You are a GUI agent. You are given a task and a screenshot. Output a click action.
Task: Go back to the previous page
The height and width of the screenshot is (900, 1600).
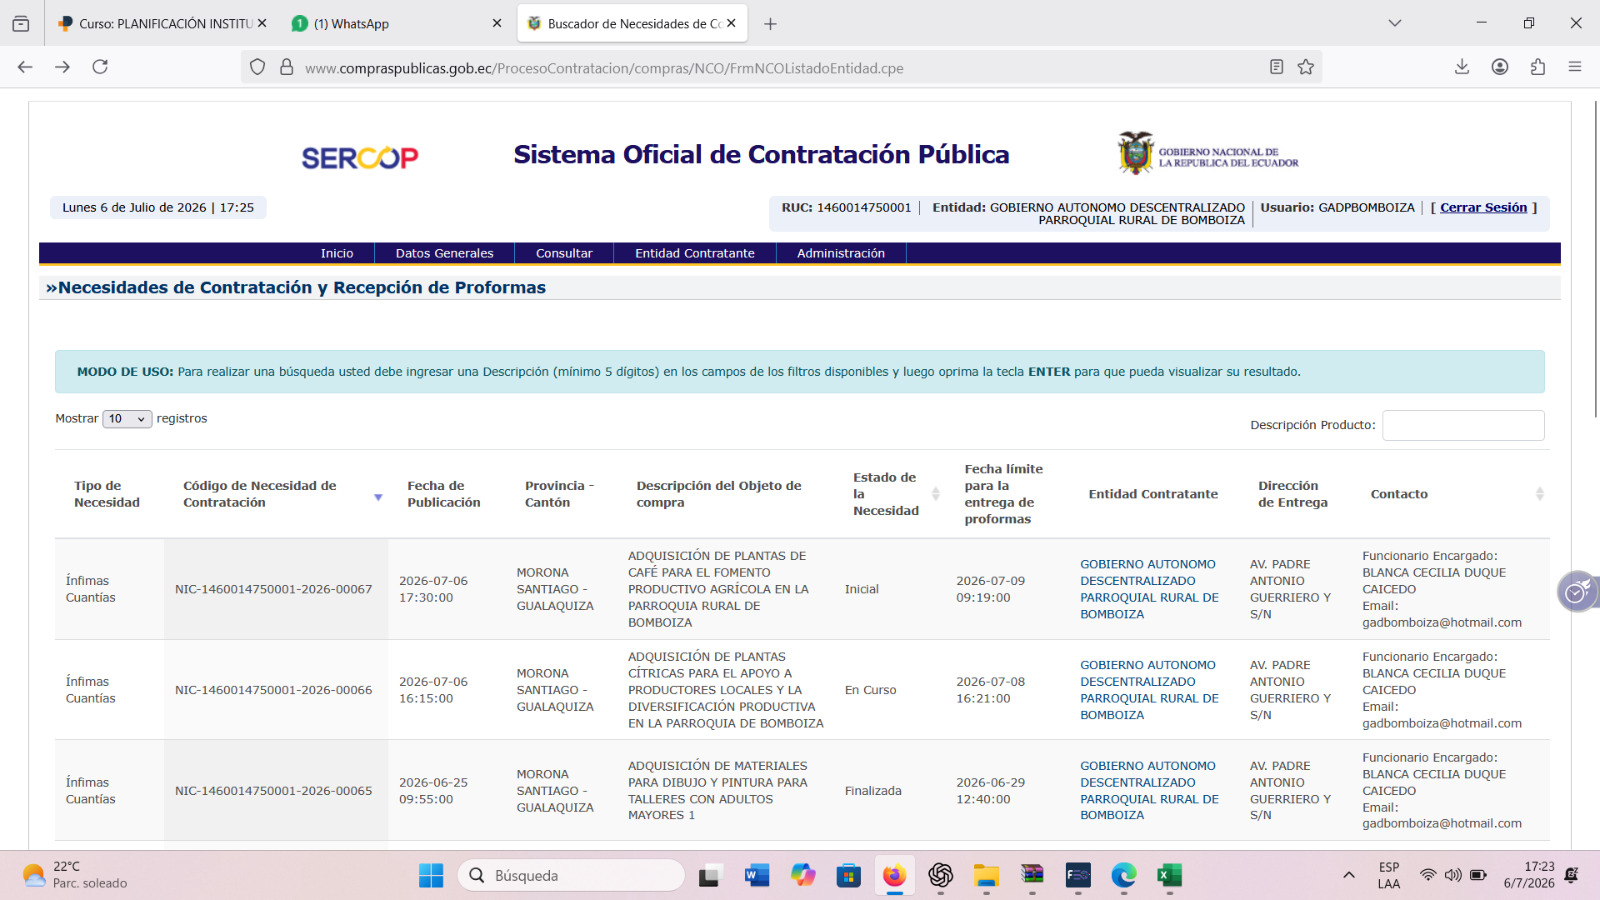click(x=25, y=67)
